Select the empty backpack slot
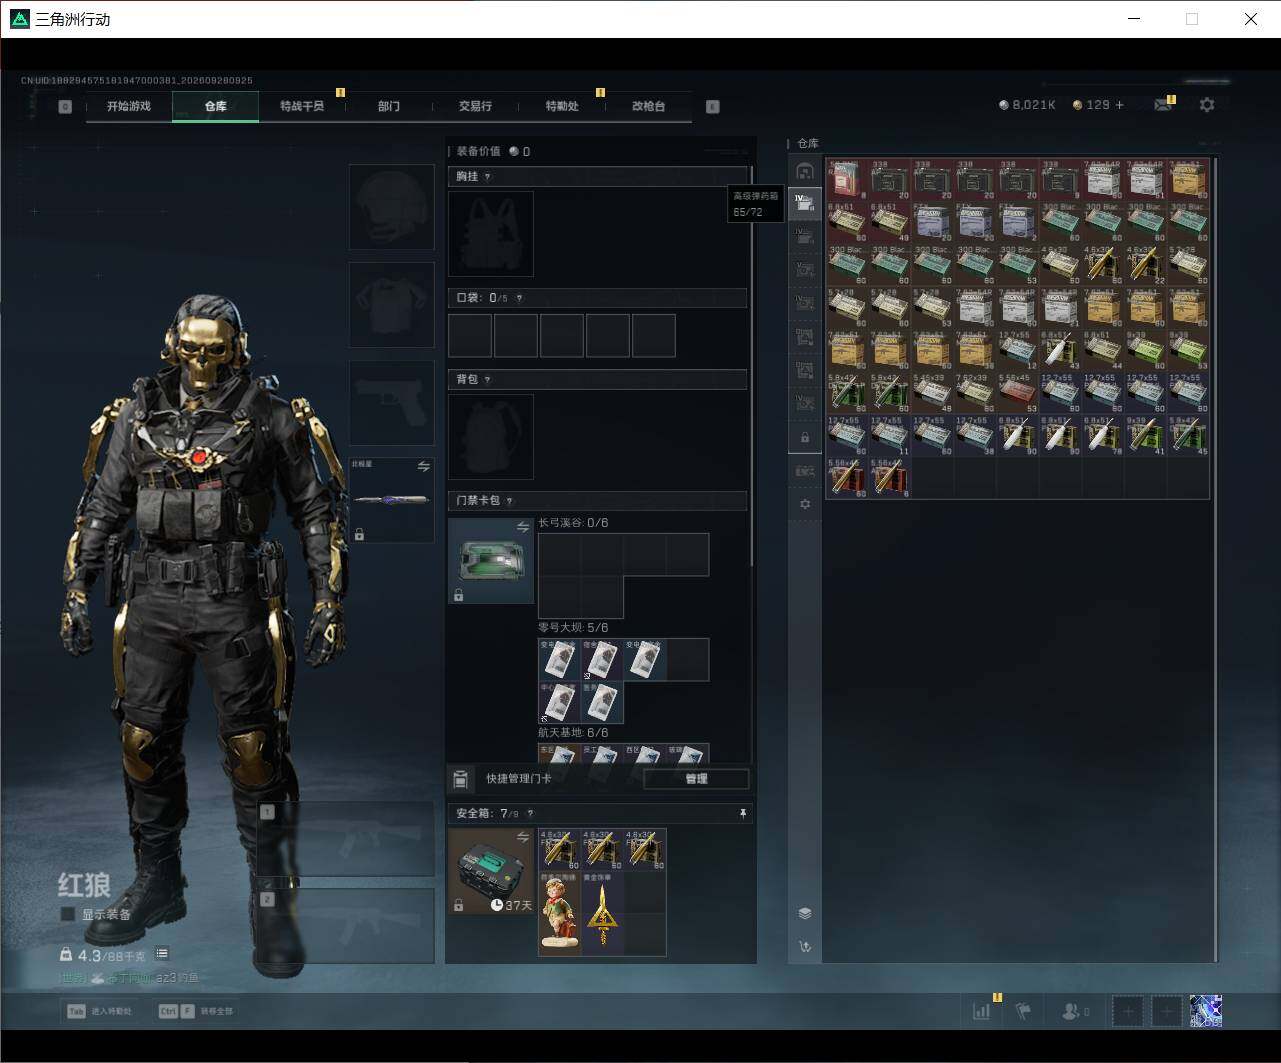Image resolution: width=1281 pixels, height=1063 pixels. pos(491,436)
